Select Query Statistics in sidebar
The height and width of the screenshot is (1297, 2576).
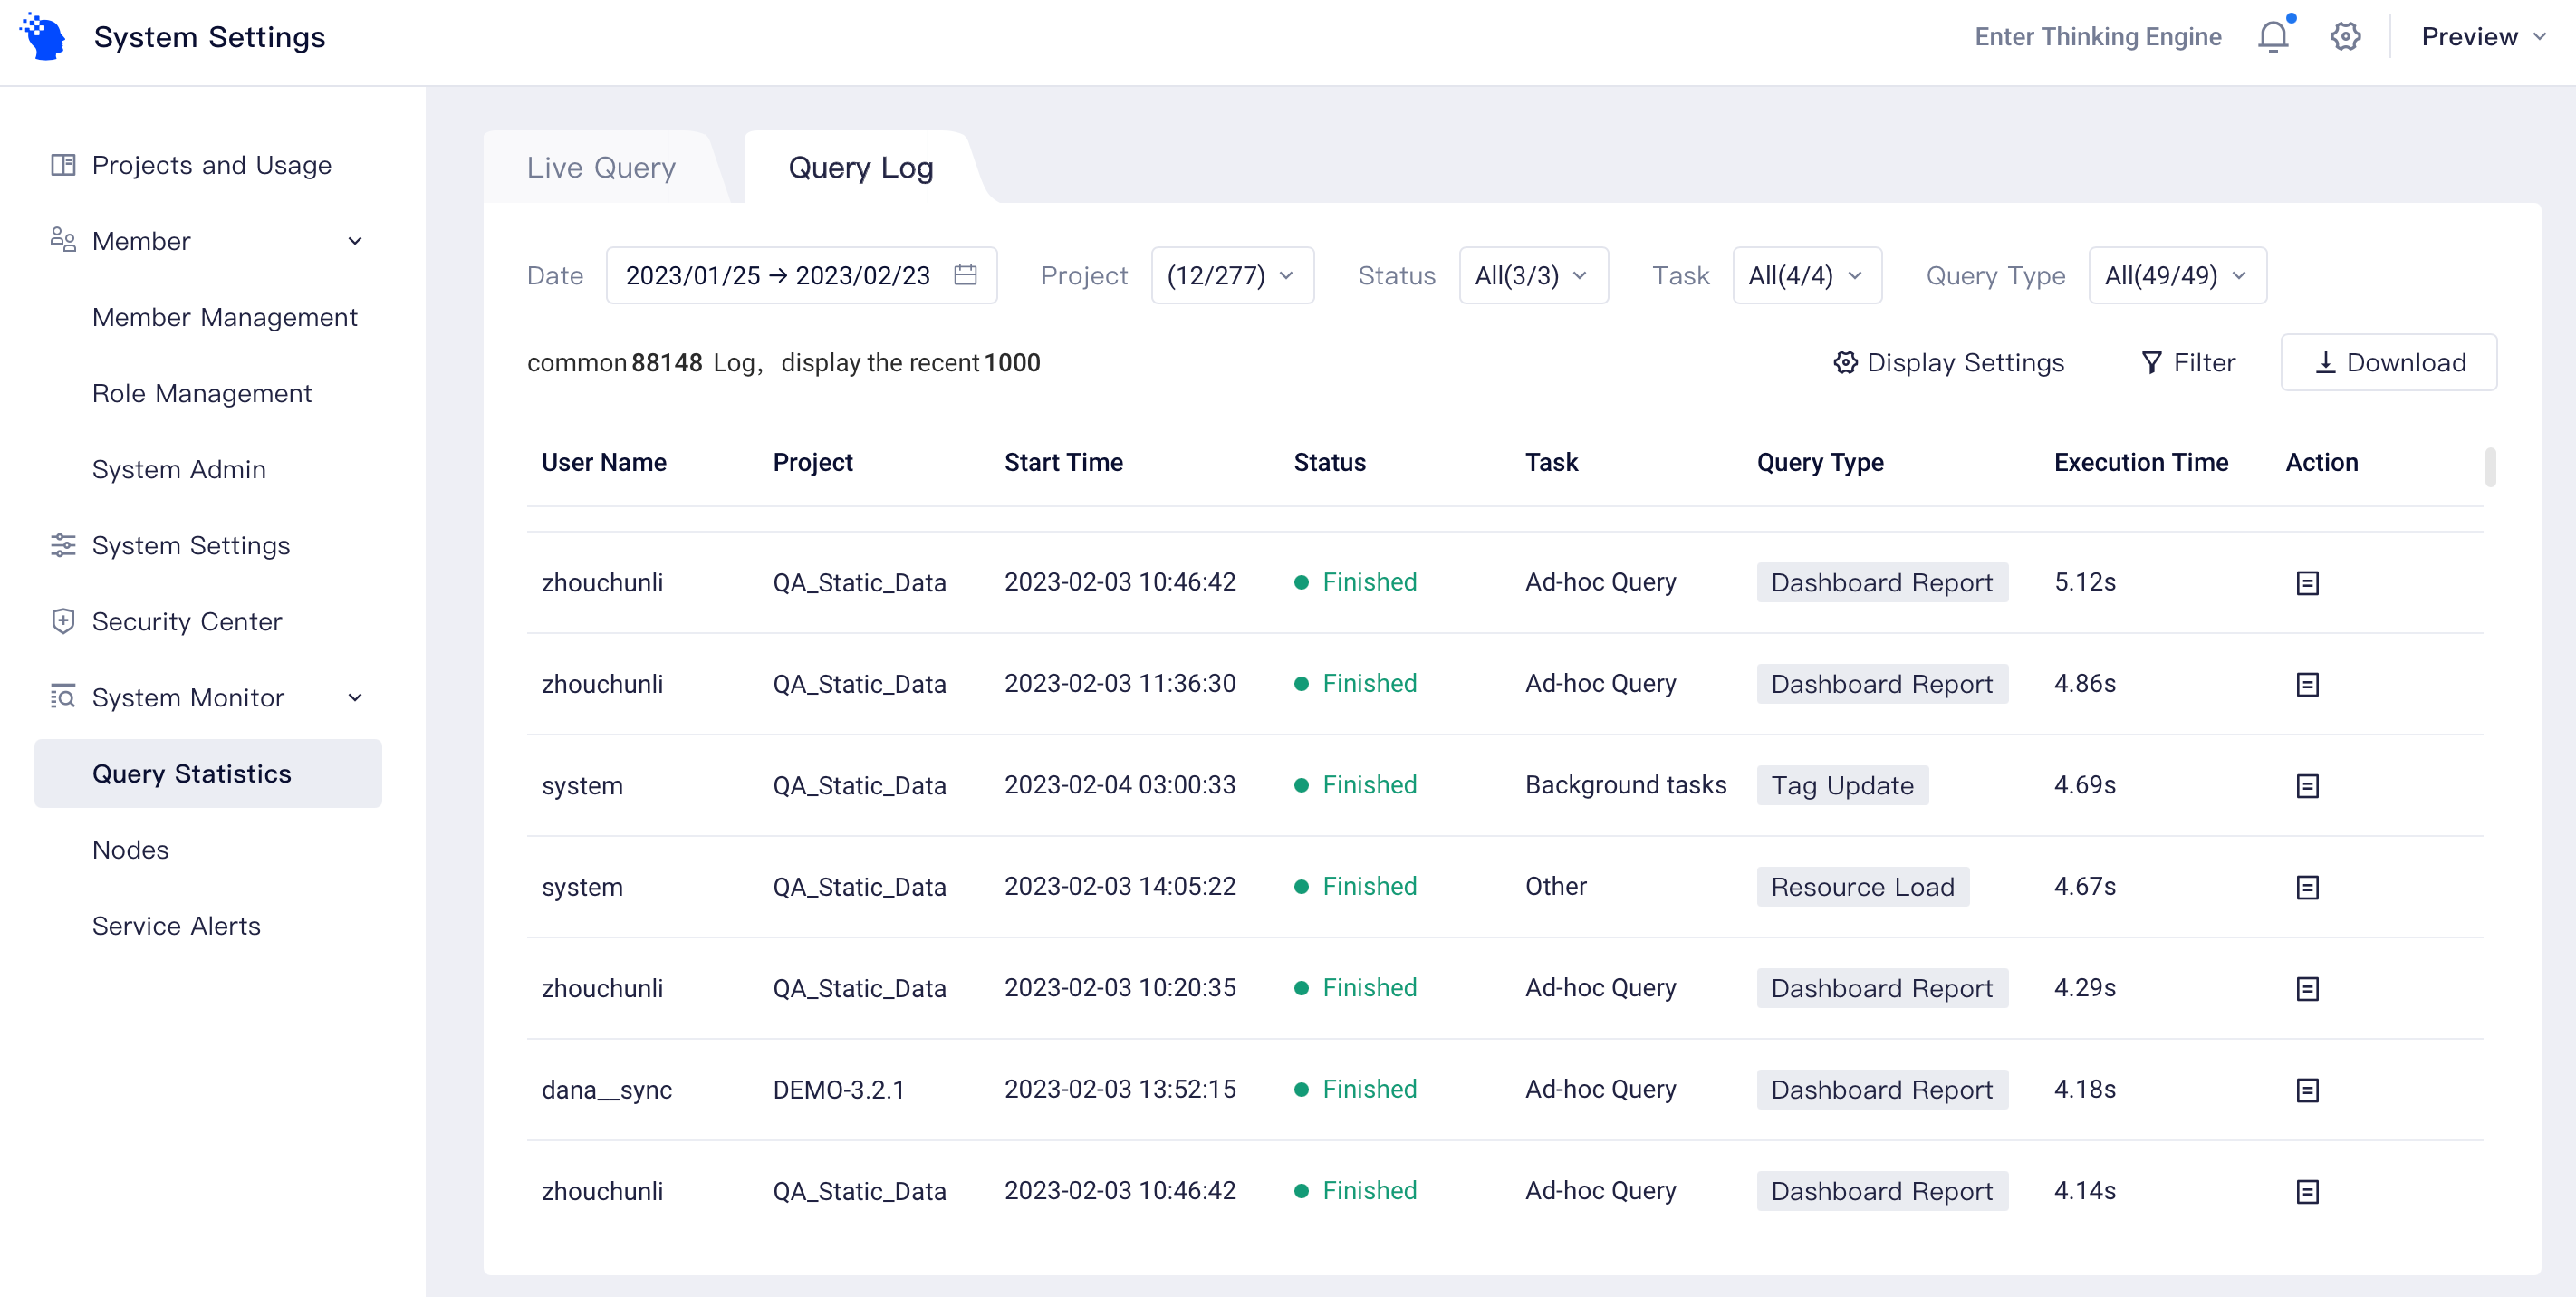[x=208, y=773]
